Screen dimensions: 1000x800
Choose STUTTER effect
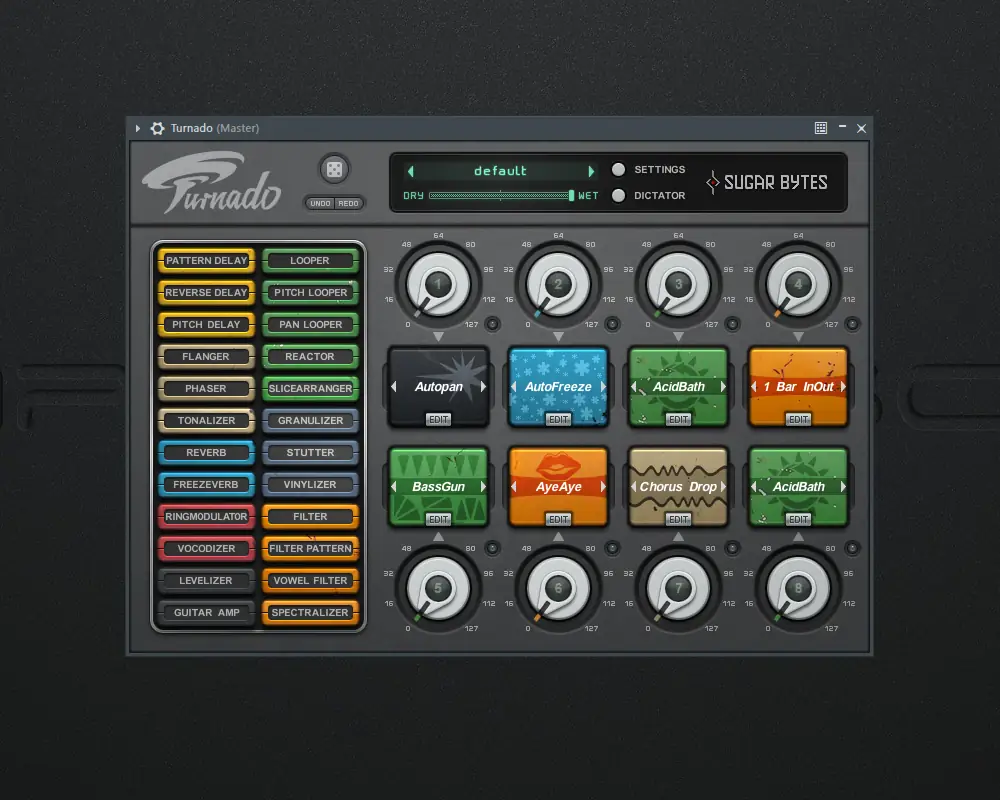(x=310, y=452)
